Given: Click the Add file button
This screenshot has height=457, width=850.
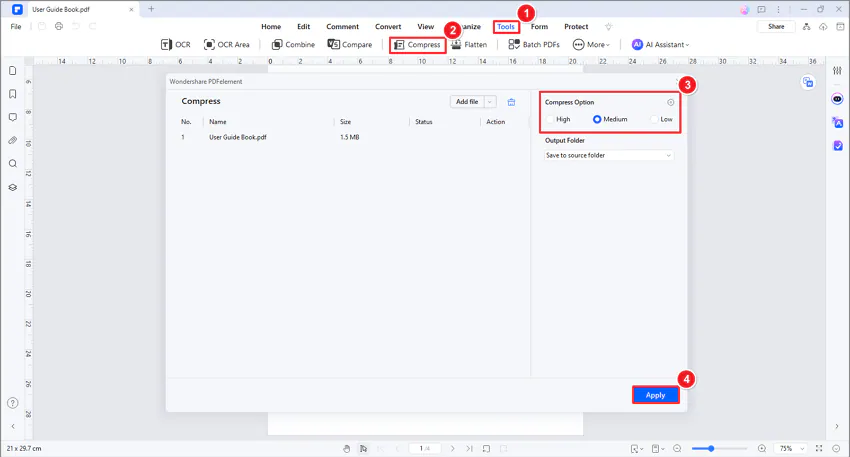Looking at the screenshot, I should (x=467, y=102).
